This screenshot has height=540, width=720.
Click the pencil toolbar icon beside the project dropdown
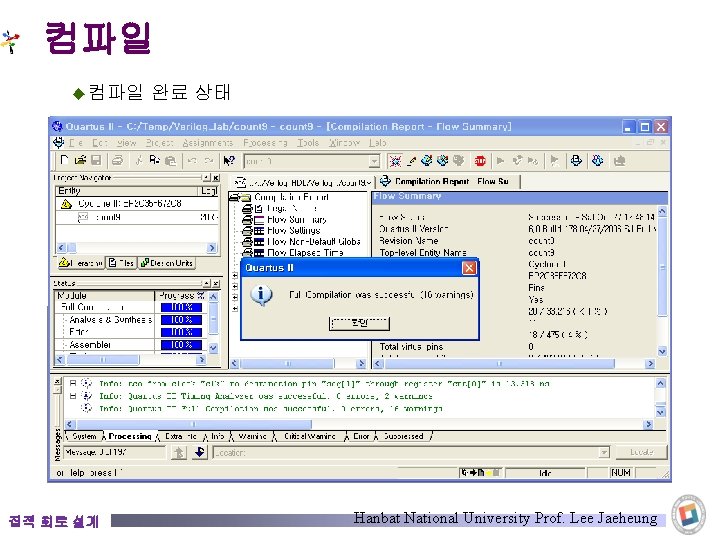pyautogui.click(x=411, y=161)
